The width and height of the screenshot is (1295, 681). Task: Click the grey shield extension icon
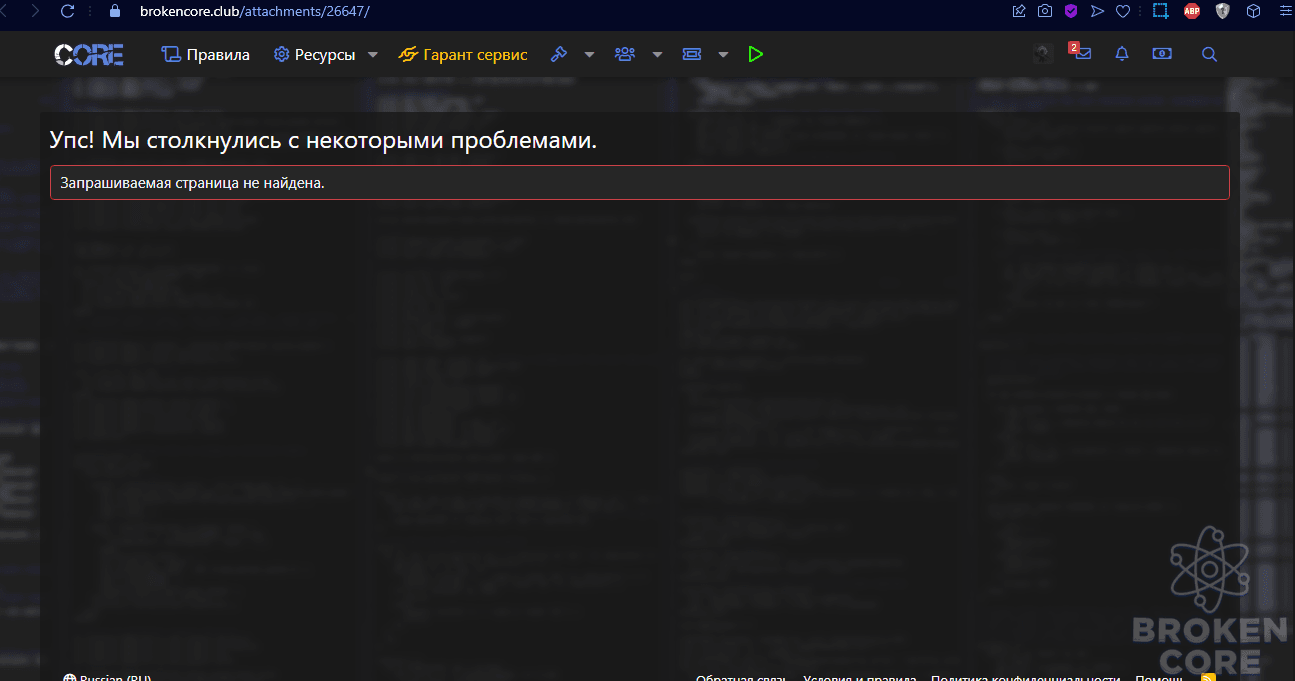coord(1222,11)
